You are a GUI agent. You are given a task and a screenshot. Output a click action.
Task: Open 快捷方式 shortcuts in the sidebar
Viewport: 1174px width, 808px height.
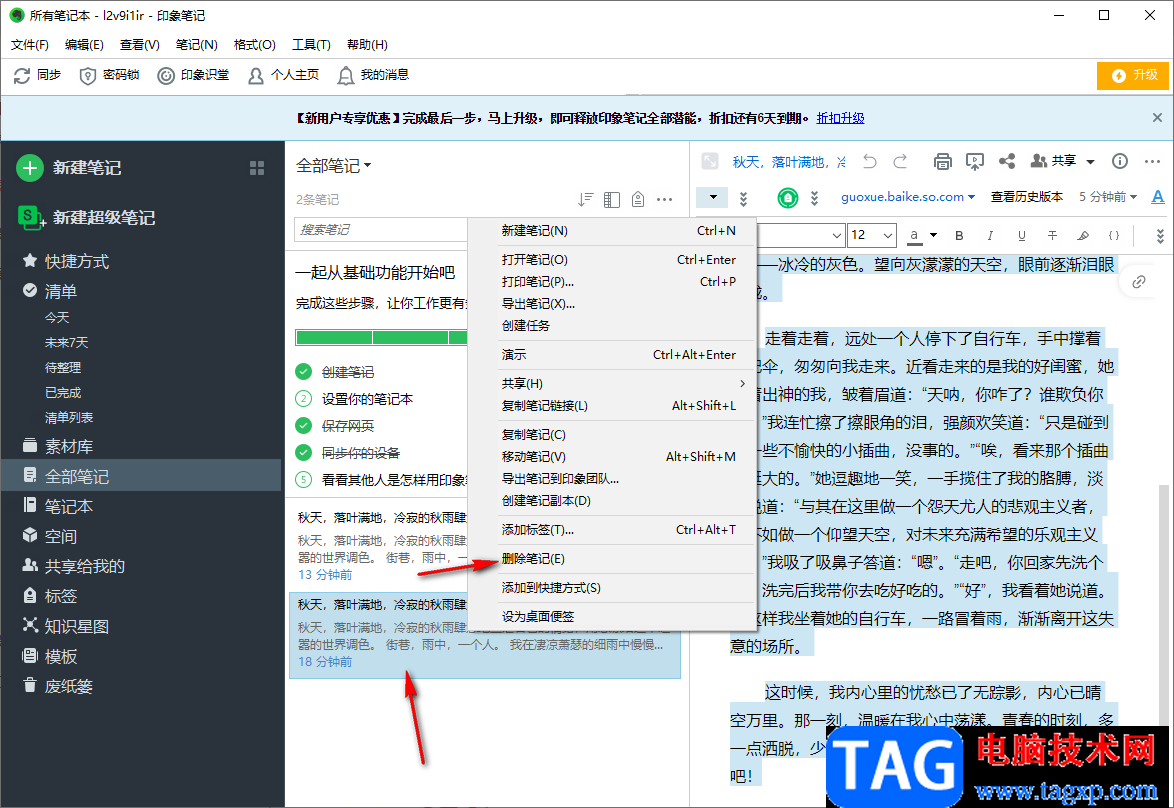(66, 261)
